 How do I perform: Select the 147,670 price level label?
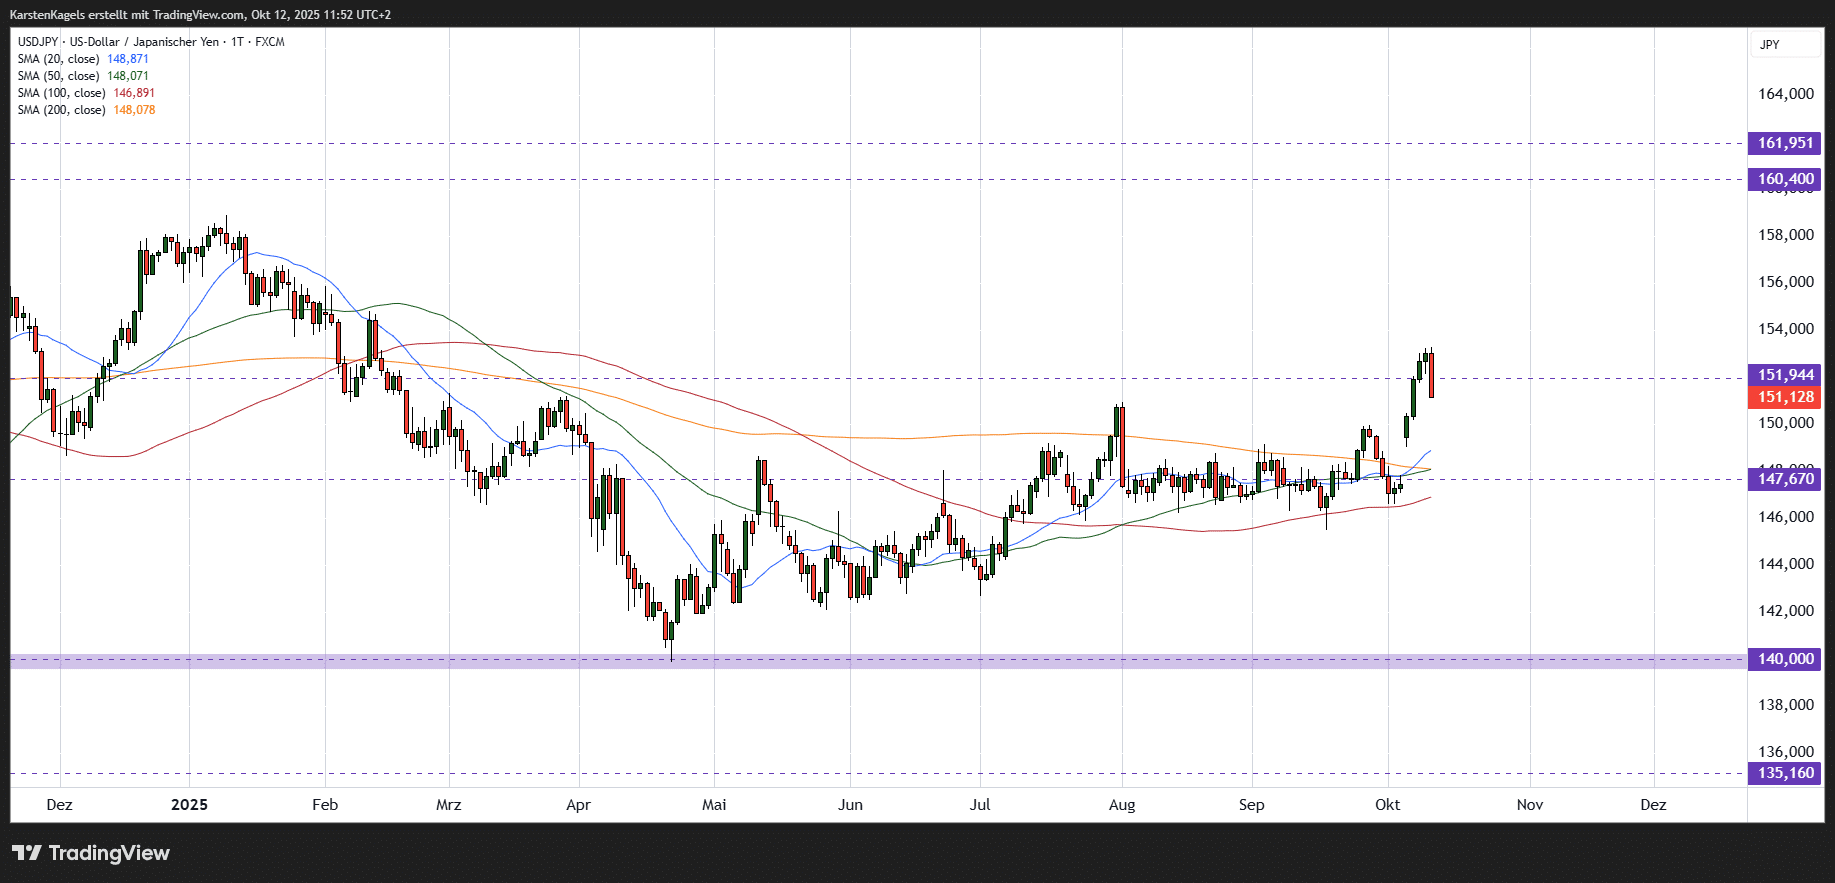point(1785,479)
